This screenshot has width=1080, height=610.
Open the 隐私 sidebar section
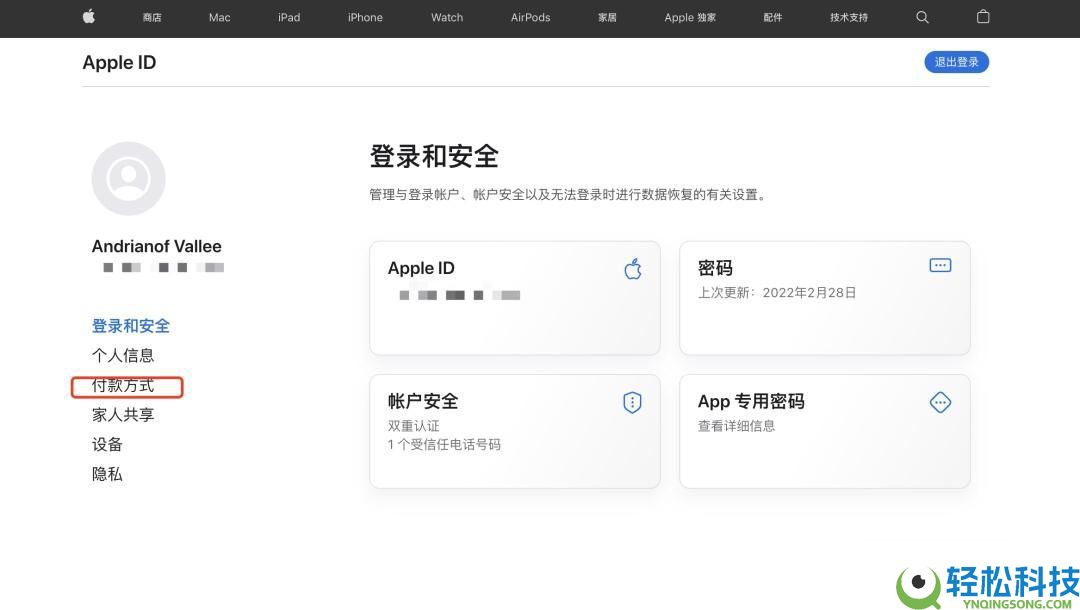click(x=107, y=473)
